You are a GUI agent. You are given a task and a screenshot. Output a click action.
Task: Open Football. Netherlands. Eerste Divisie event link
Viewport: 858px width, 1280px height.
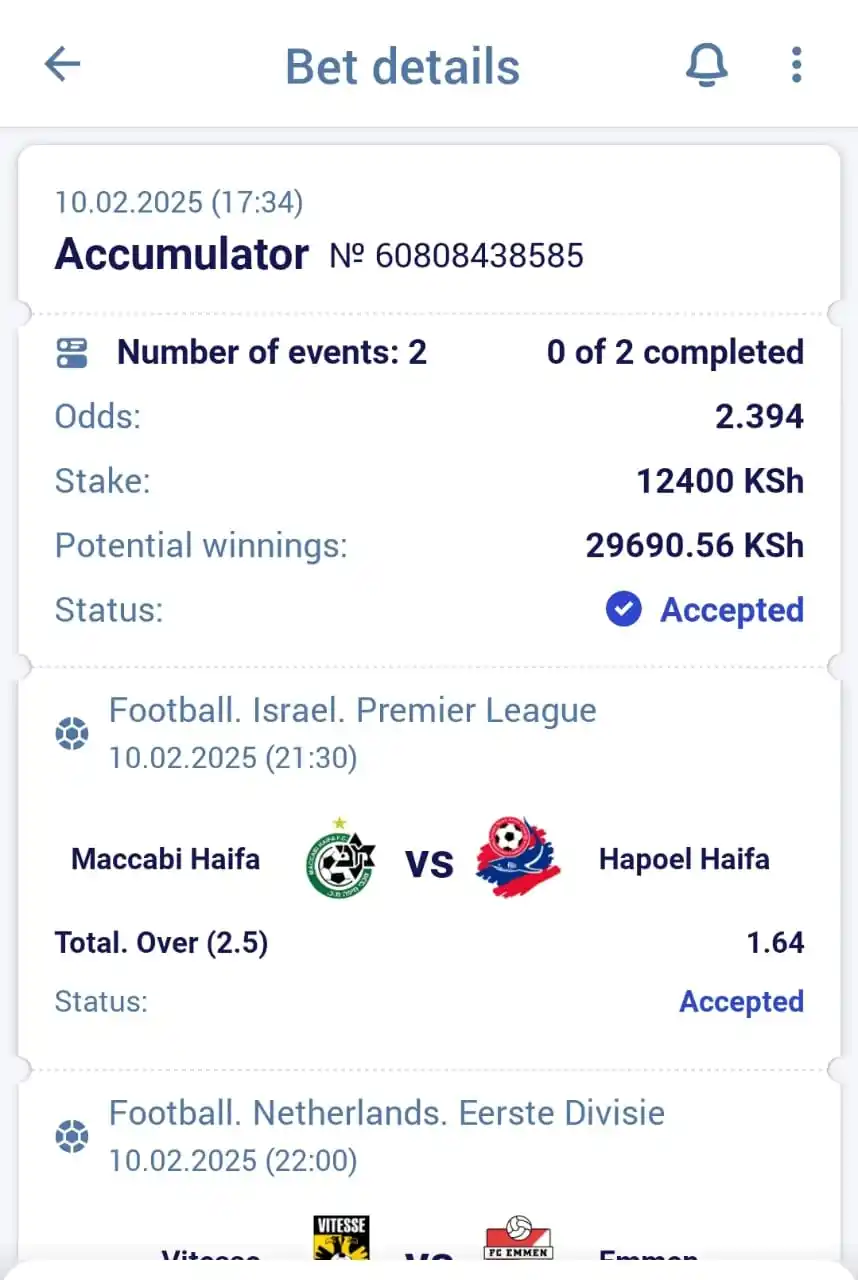(386, 1113)
